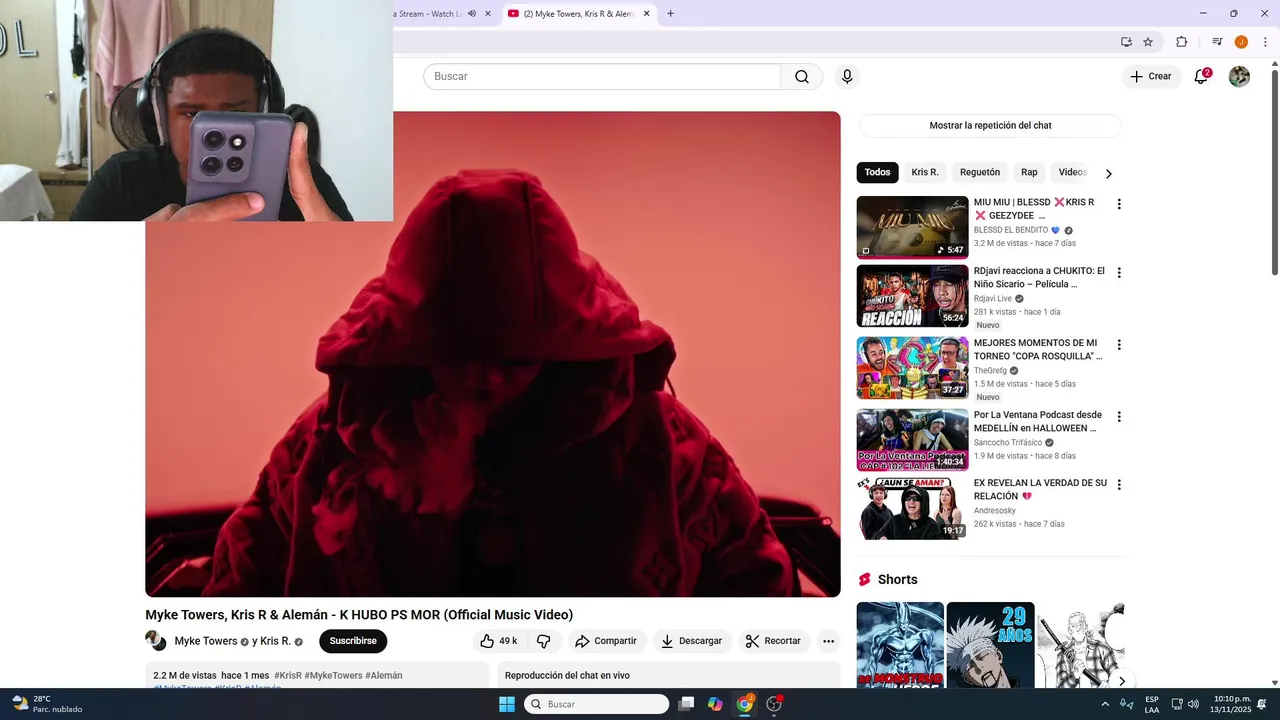Open options for MEJORES MOMENTOS video
Screen dimensions: 1280x720
point(1119,344)
